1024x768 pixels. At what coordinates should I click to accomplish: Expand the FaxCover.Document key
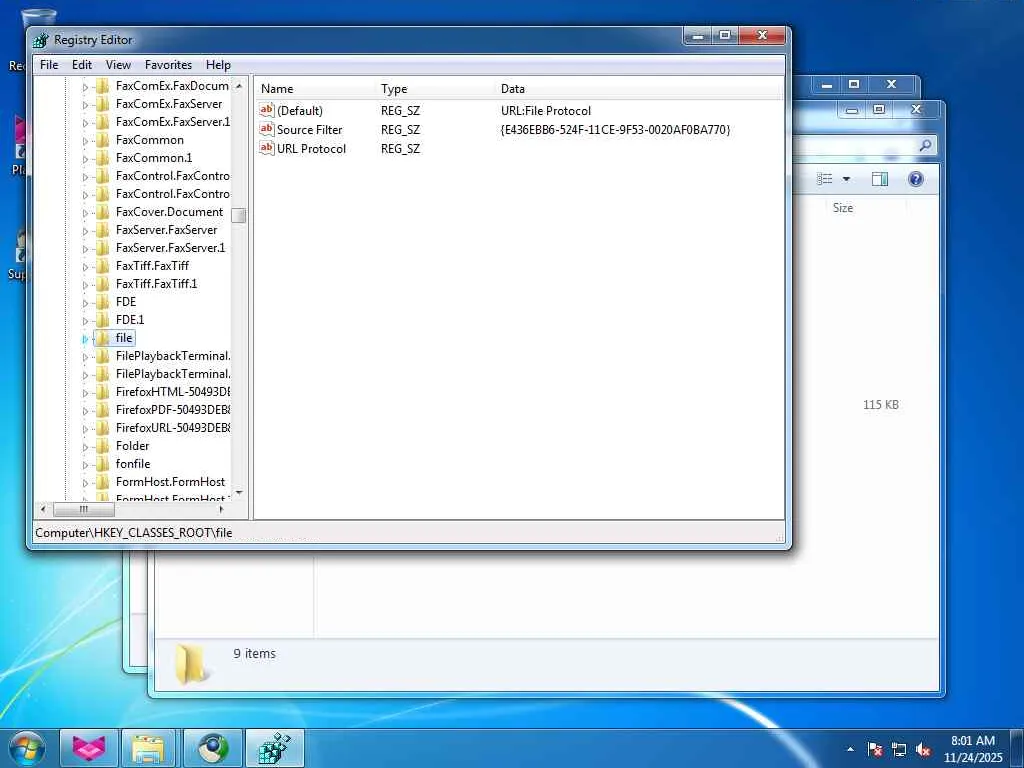(85, 212)
